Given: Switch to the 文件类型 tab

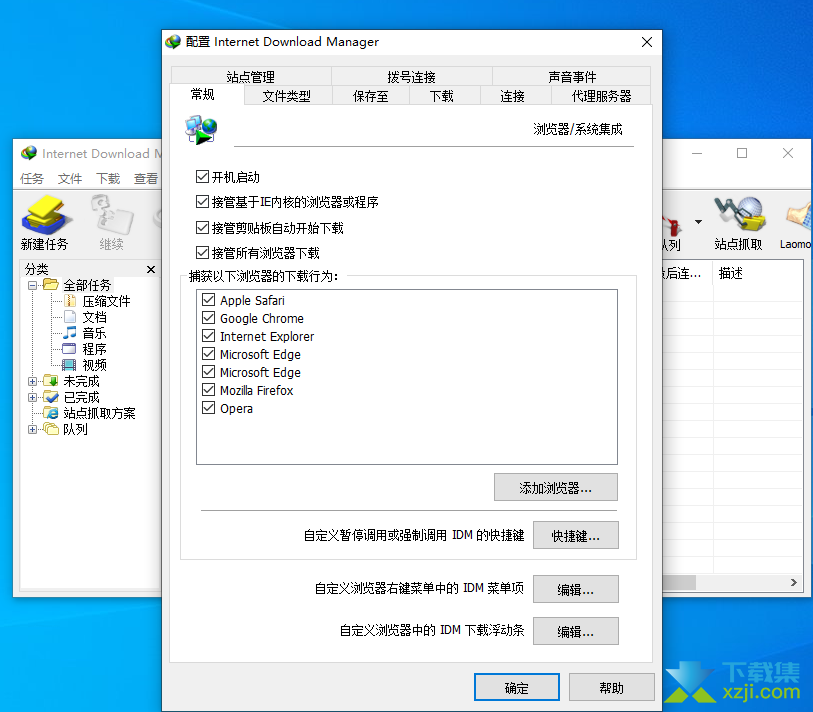Looking at the screenshot, I should tap(287, 96).
